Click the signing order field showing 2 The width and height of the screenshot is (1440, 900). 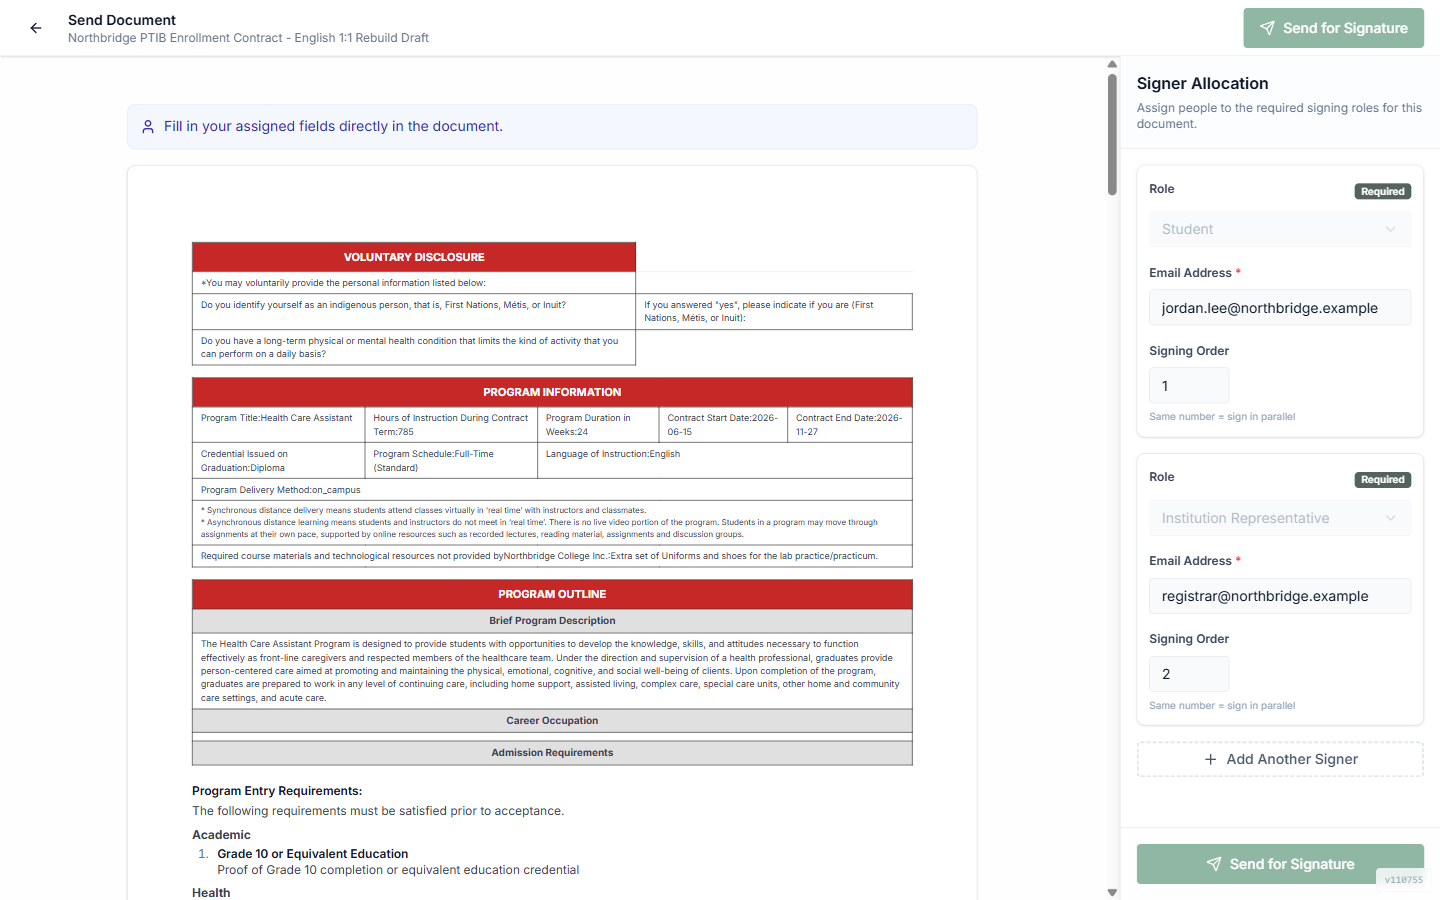click(1189, 674)
